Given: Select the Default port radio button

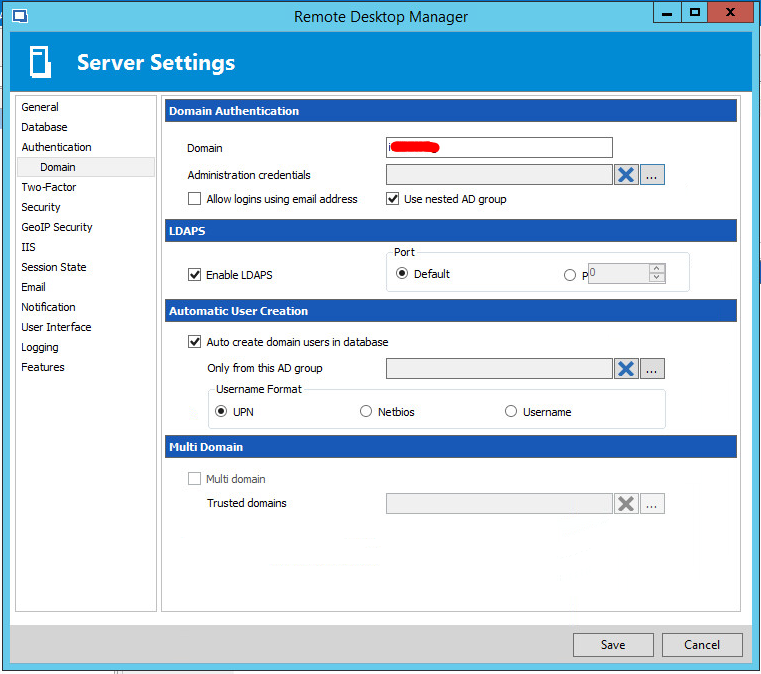Looking at the screenshot, I should click(x=401, y=274).
